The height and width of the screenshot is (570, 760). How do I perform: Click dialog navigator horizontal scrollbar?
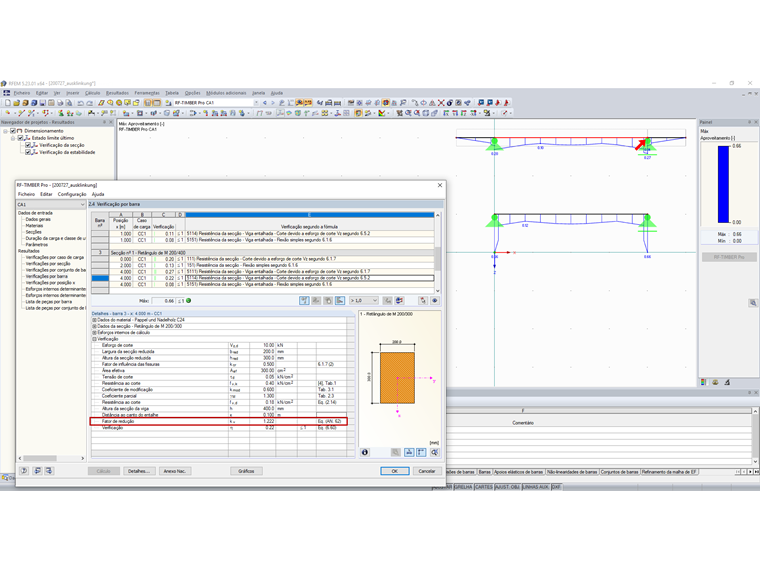pyautogui.click(x=51, y=458)
